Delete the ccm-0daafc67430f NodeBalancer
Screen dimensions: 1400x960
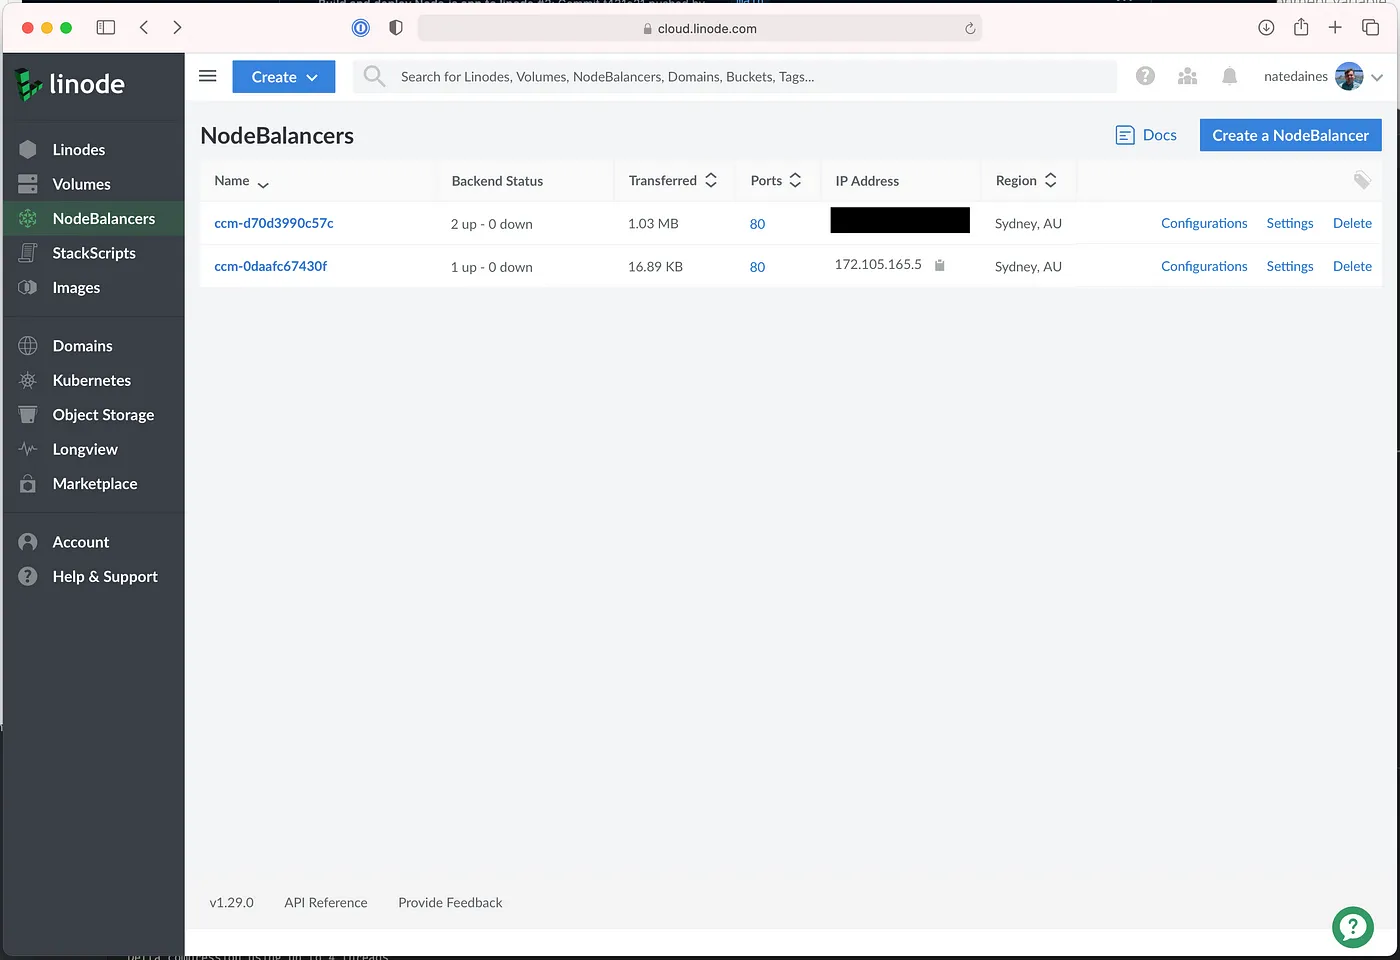tap(1351, 267)
